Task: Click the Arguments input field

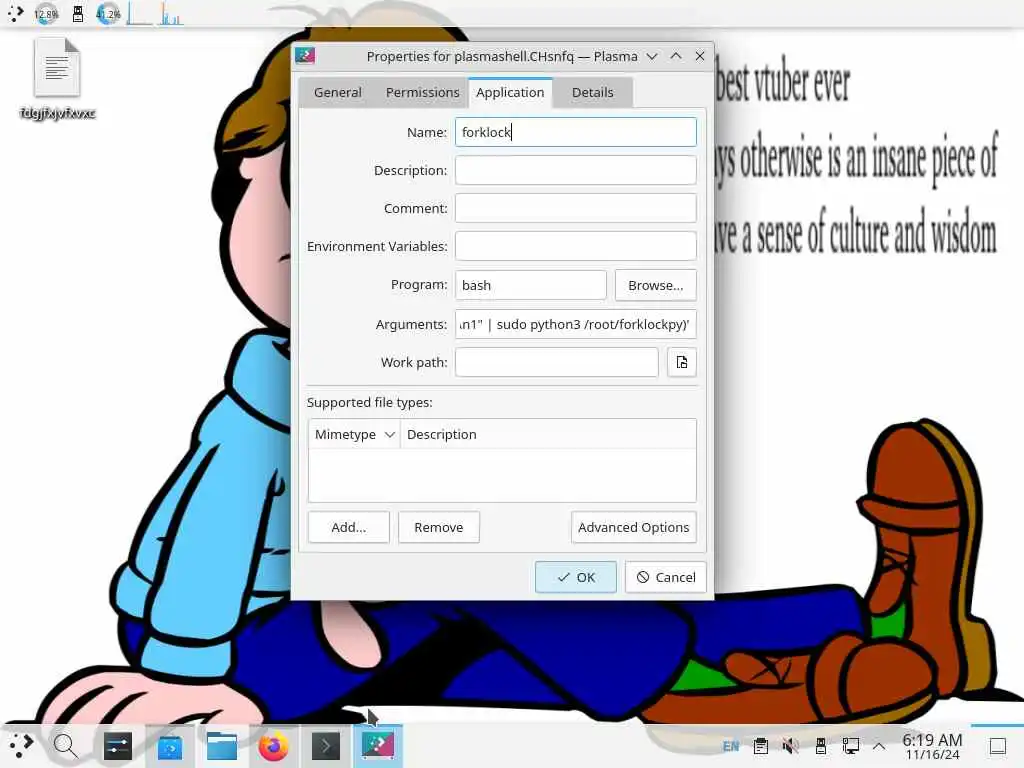Action: 575,325
